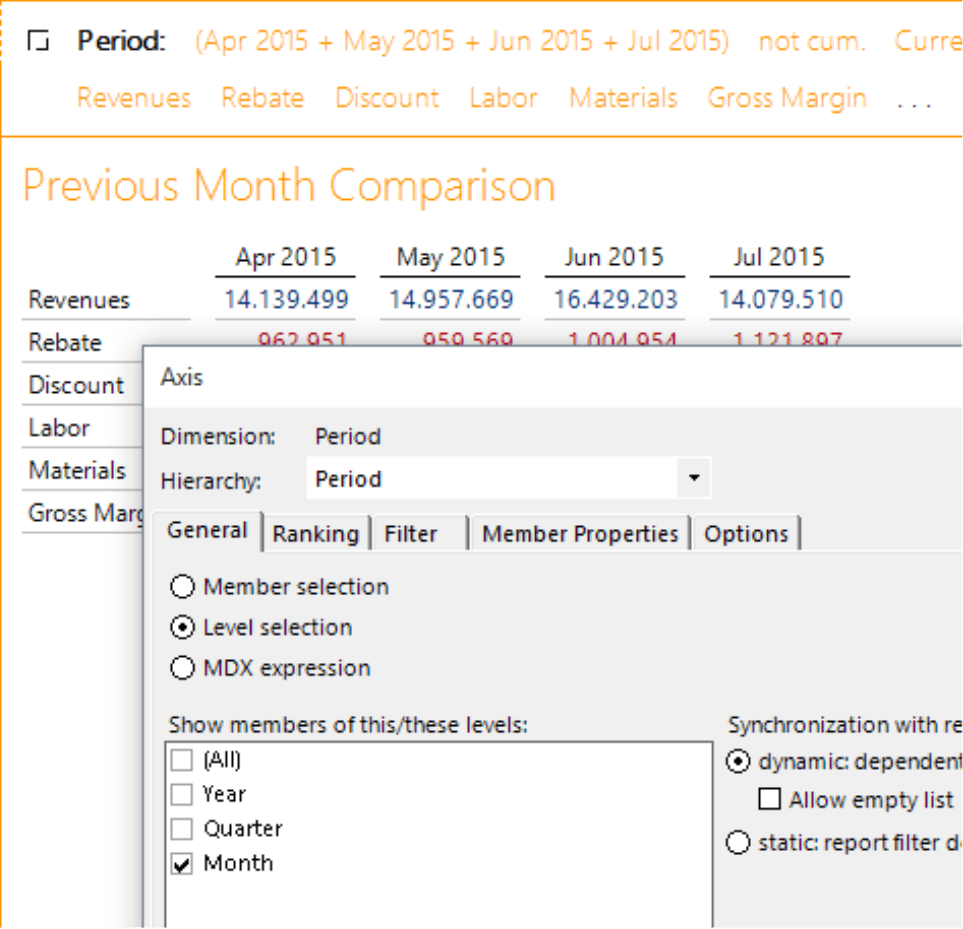This screenshot has height=929, width=963.
Task: Go to the Member Properties tab
Action: coord(580,534)
